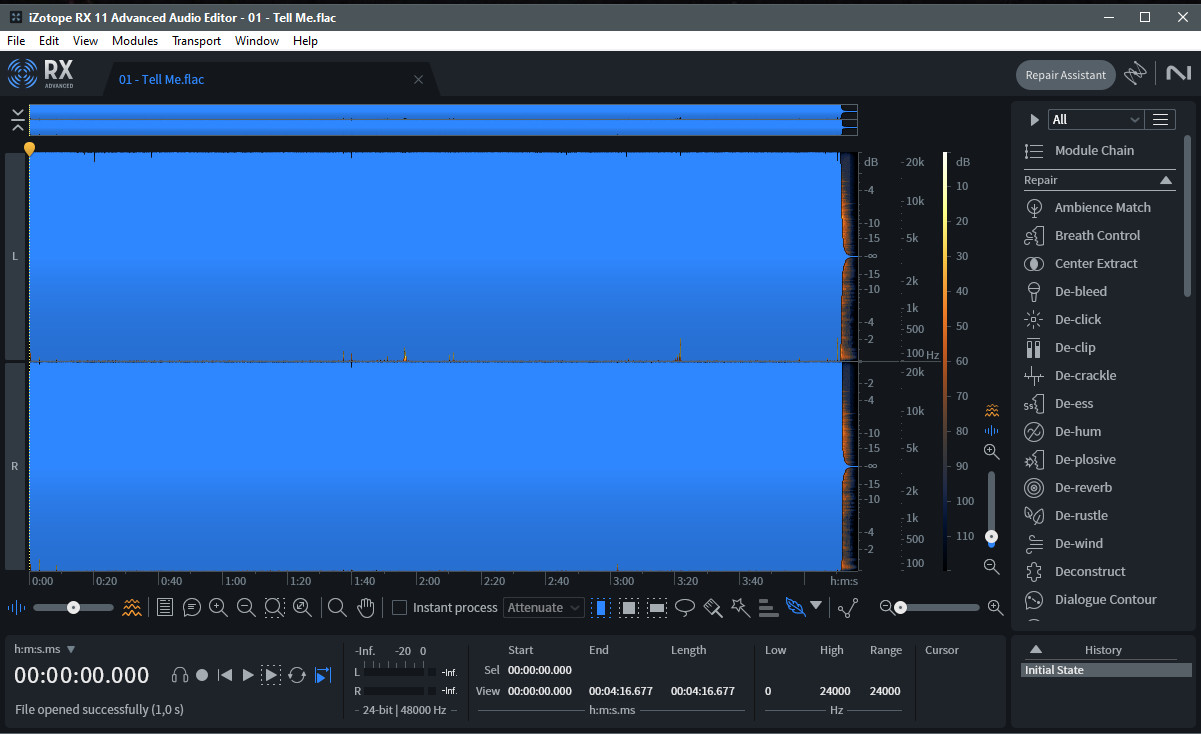Start recording with the record button
The image size is (1201, 734).
pyautogui.click(x=202, y=675)
